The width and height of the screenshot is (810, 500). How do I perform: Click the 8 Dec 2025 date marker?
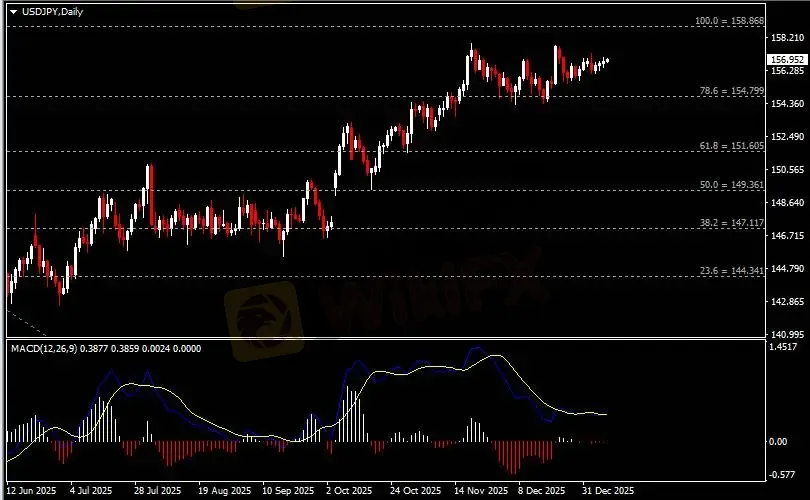[x=541, y=491]
